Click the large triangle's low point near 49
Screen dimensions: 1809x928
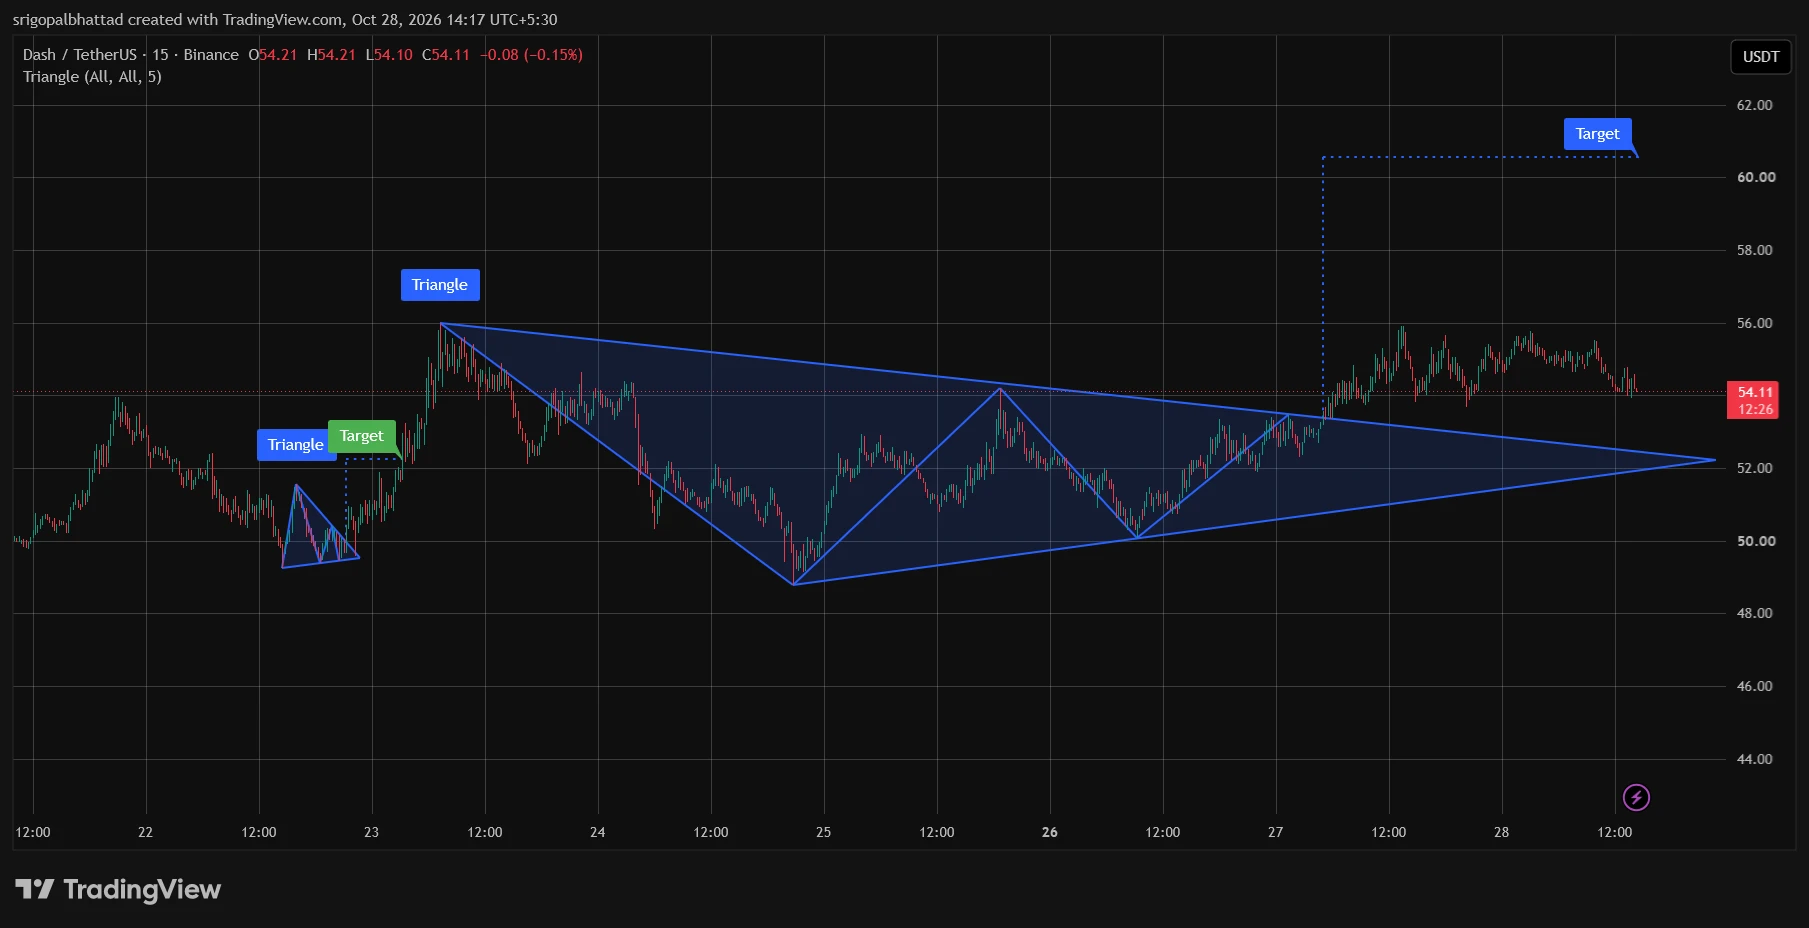[793, 584]
